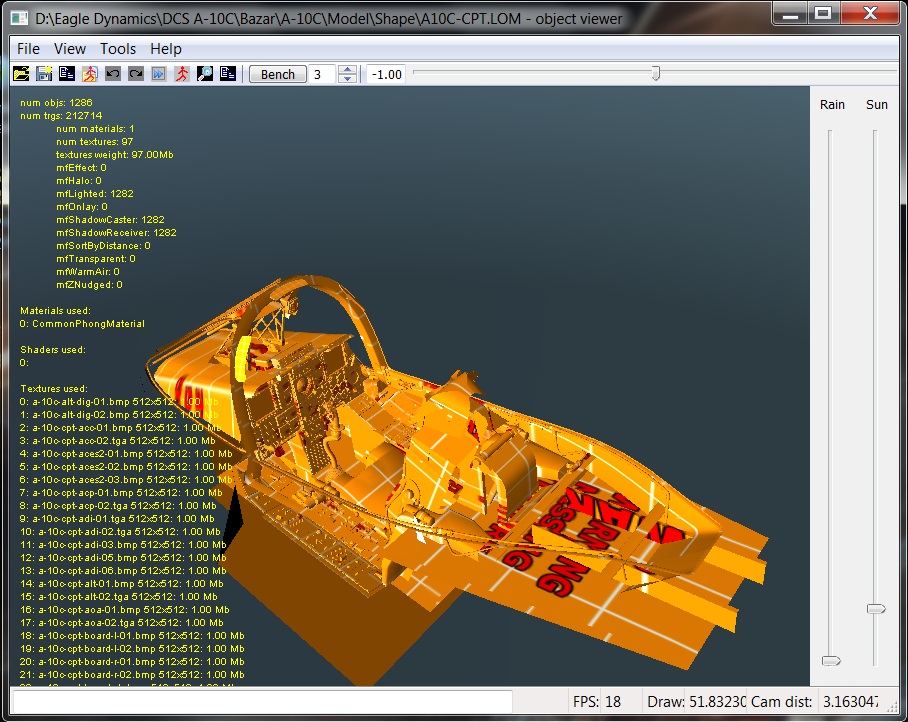This screenshot has width=908, height=722.
Task: Click texture row "12: a-10c-cpt-adi-05.bmp"
Action: pyautogui.click(x=123, y=558)
